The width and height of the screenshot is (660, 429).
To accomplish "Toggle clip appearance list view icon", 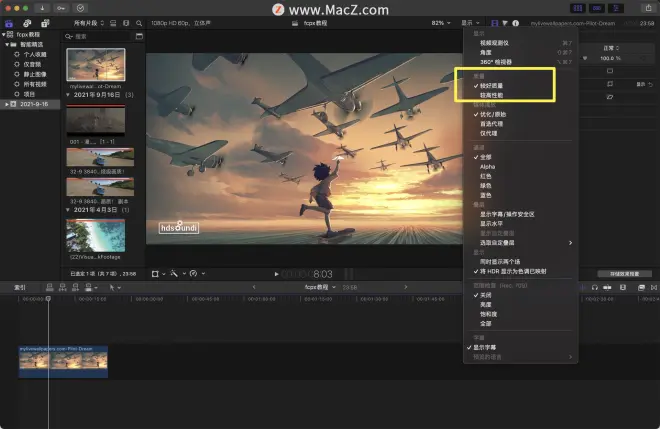I will tap(113, 23).
